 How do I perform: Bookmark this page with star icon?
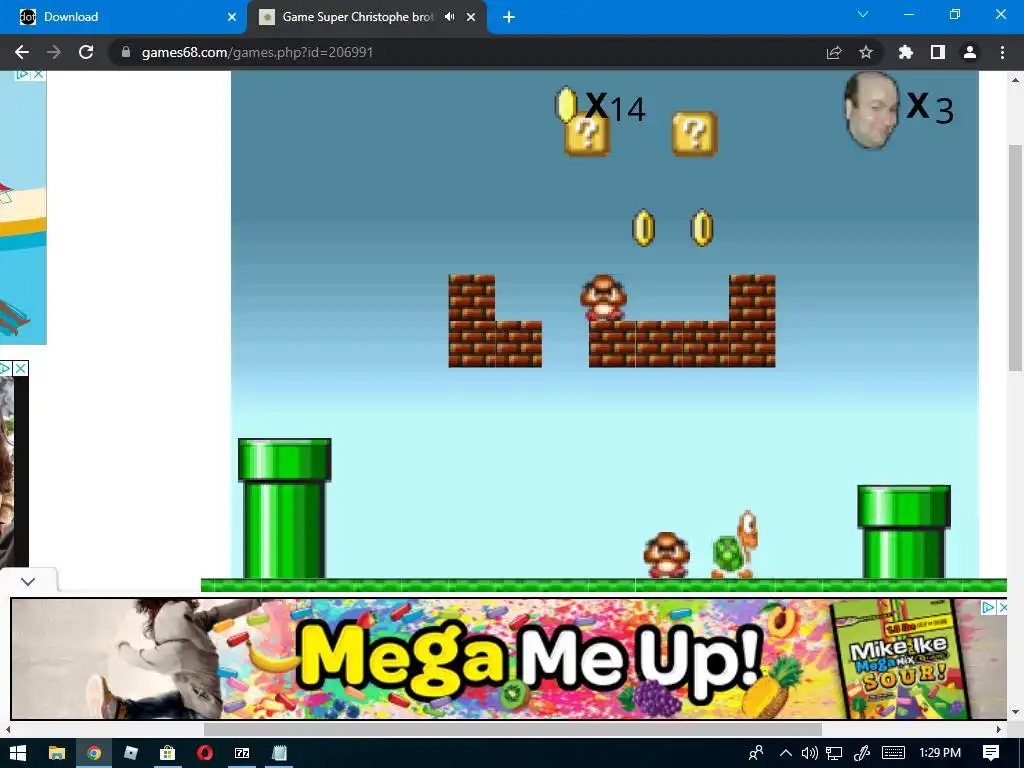tap(866, 52)
